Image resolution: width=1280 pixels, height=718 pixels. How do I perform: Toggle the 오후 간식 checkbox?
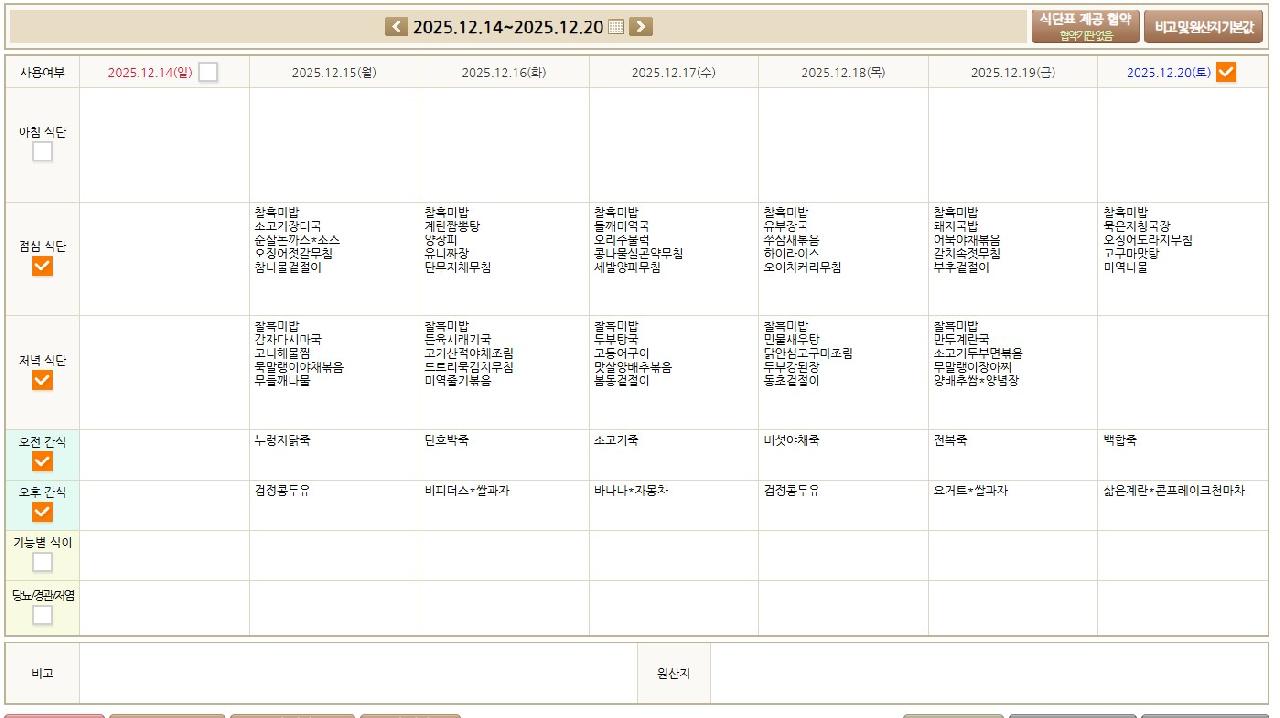click(x=42, y=512)
